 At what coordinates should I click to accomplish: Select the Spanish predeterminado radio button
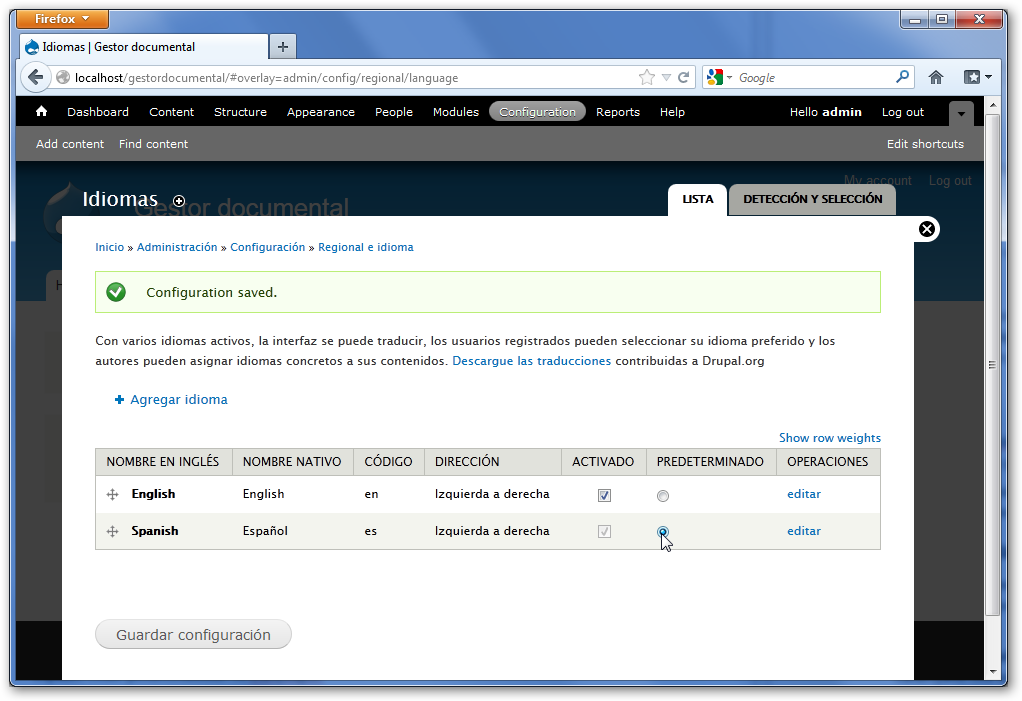point(663,532)
